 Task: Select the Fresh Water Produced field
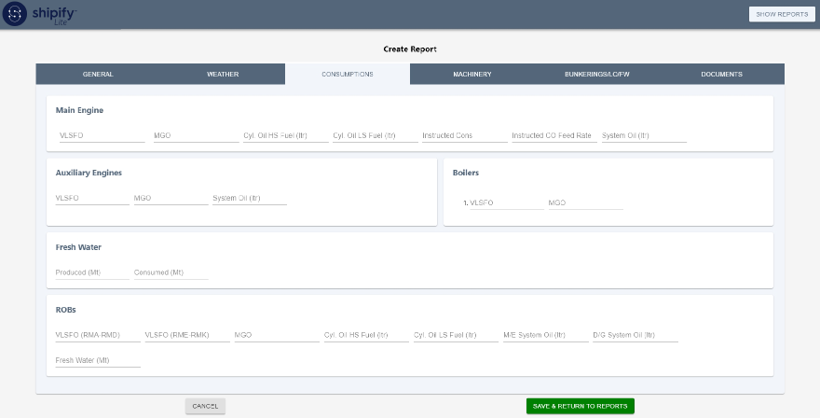coord(92,272)
